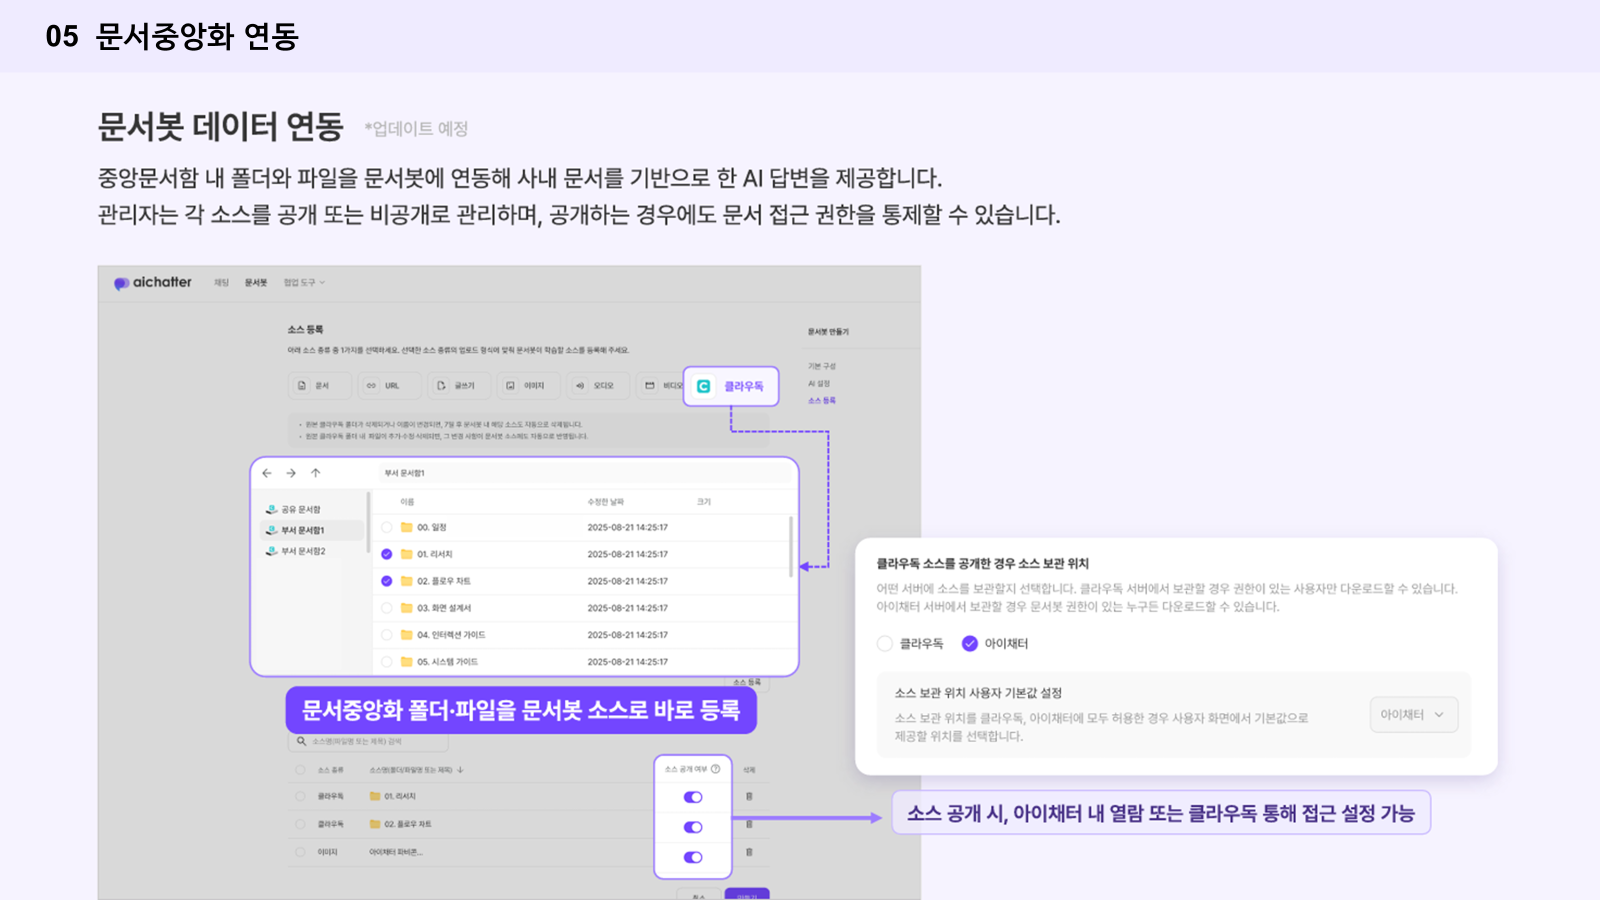
Task: Go back using the left arrow
Action: pyautogui.click(x=267, y=473)
